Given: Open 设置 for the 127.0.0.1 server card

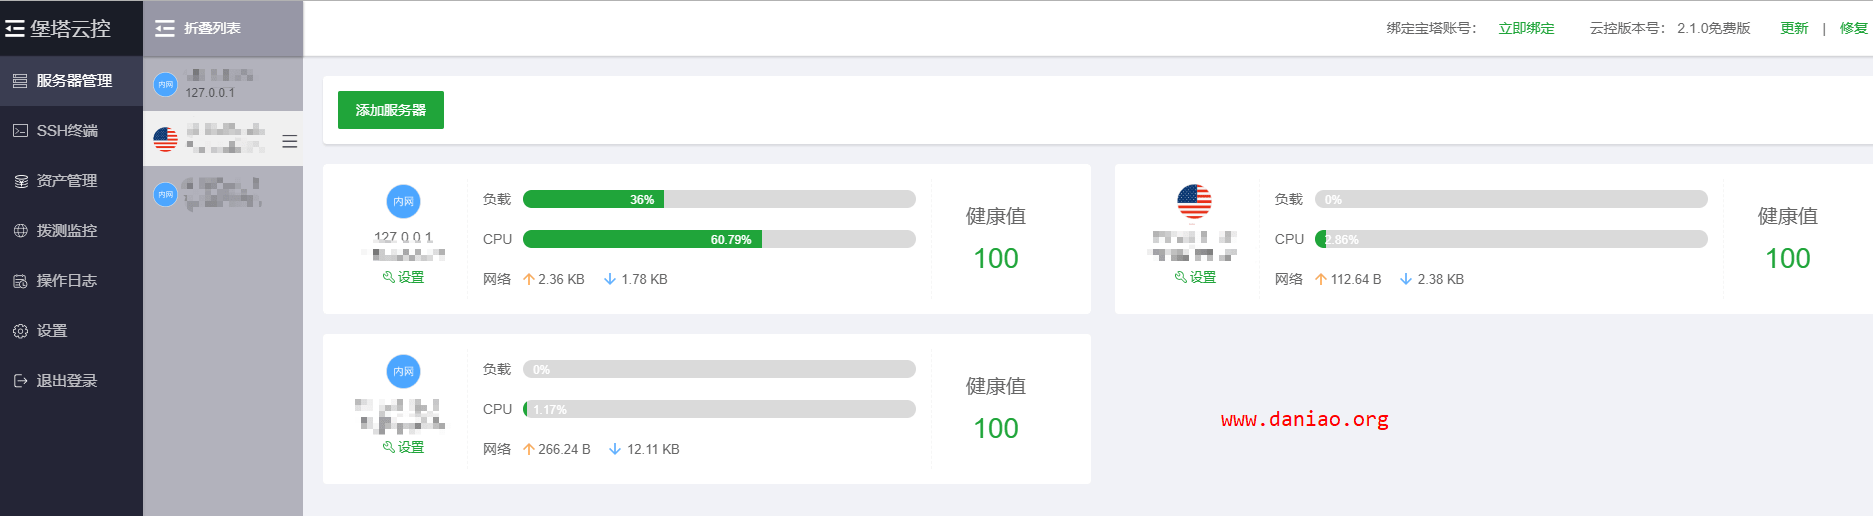Looking at the screenshot, I should click(x=403, y=277).
